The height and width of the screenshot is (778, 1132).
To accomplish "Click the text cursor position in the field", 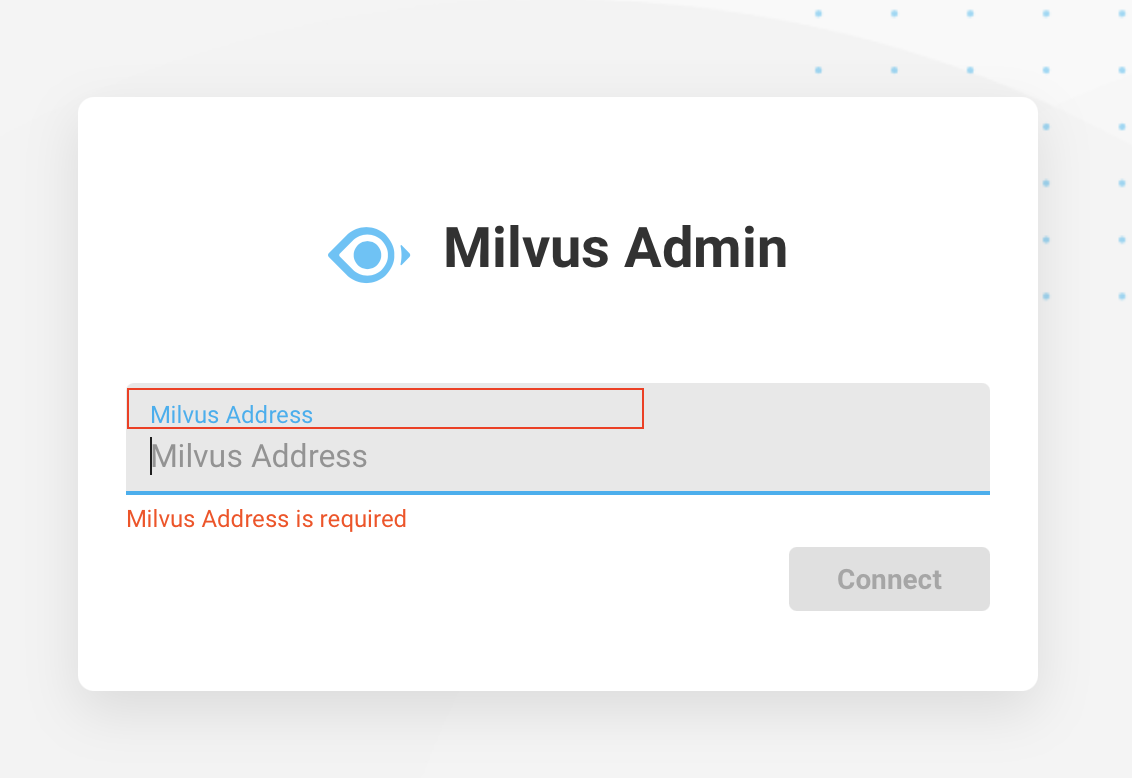I will pyautogui.click(x=152, y=456).
